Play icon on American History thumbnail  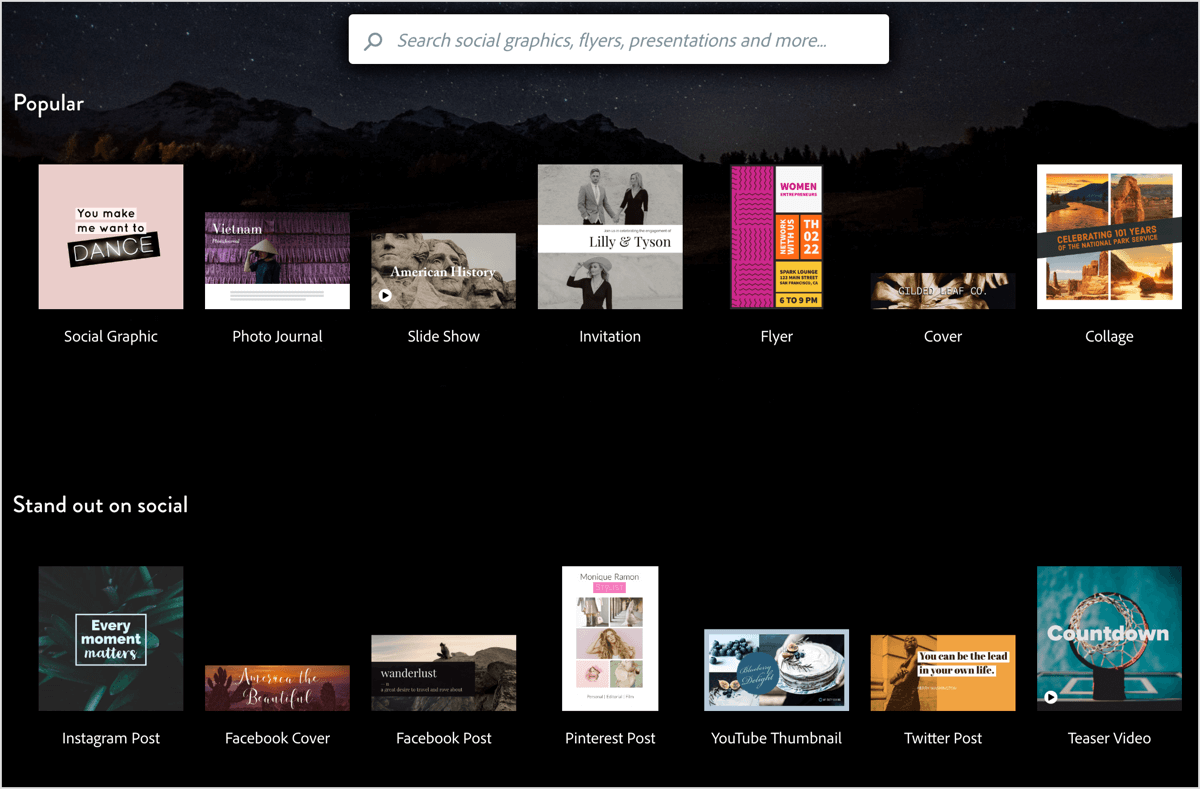coord(385,296)
